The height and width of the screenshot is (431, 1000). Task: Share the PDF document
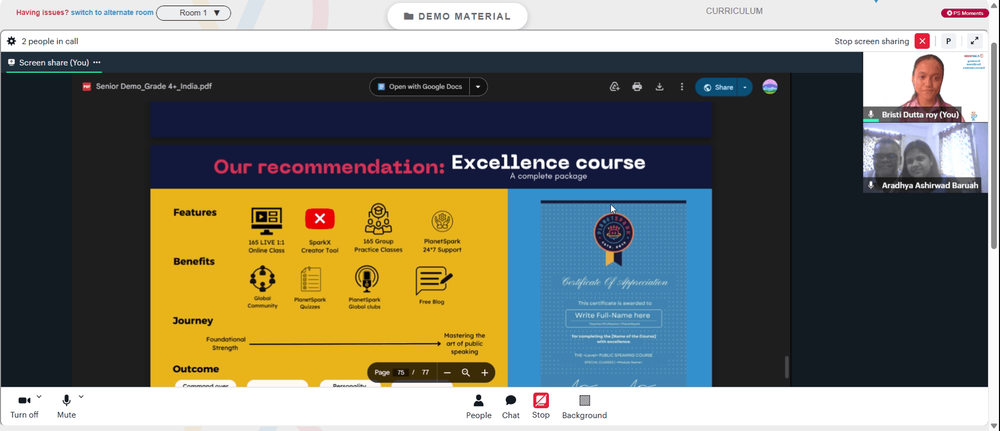(x=717, y=87)
